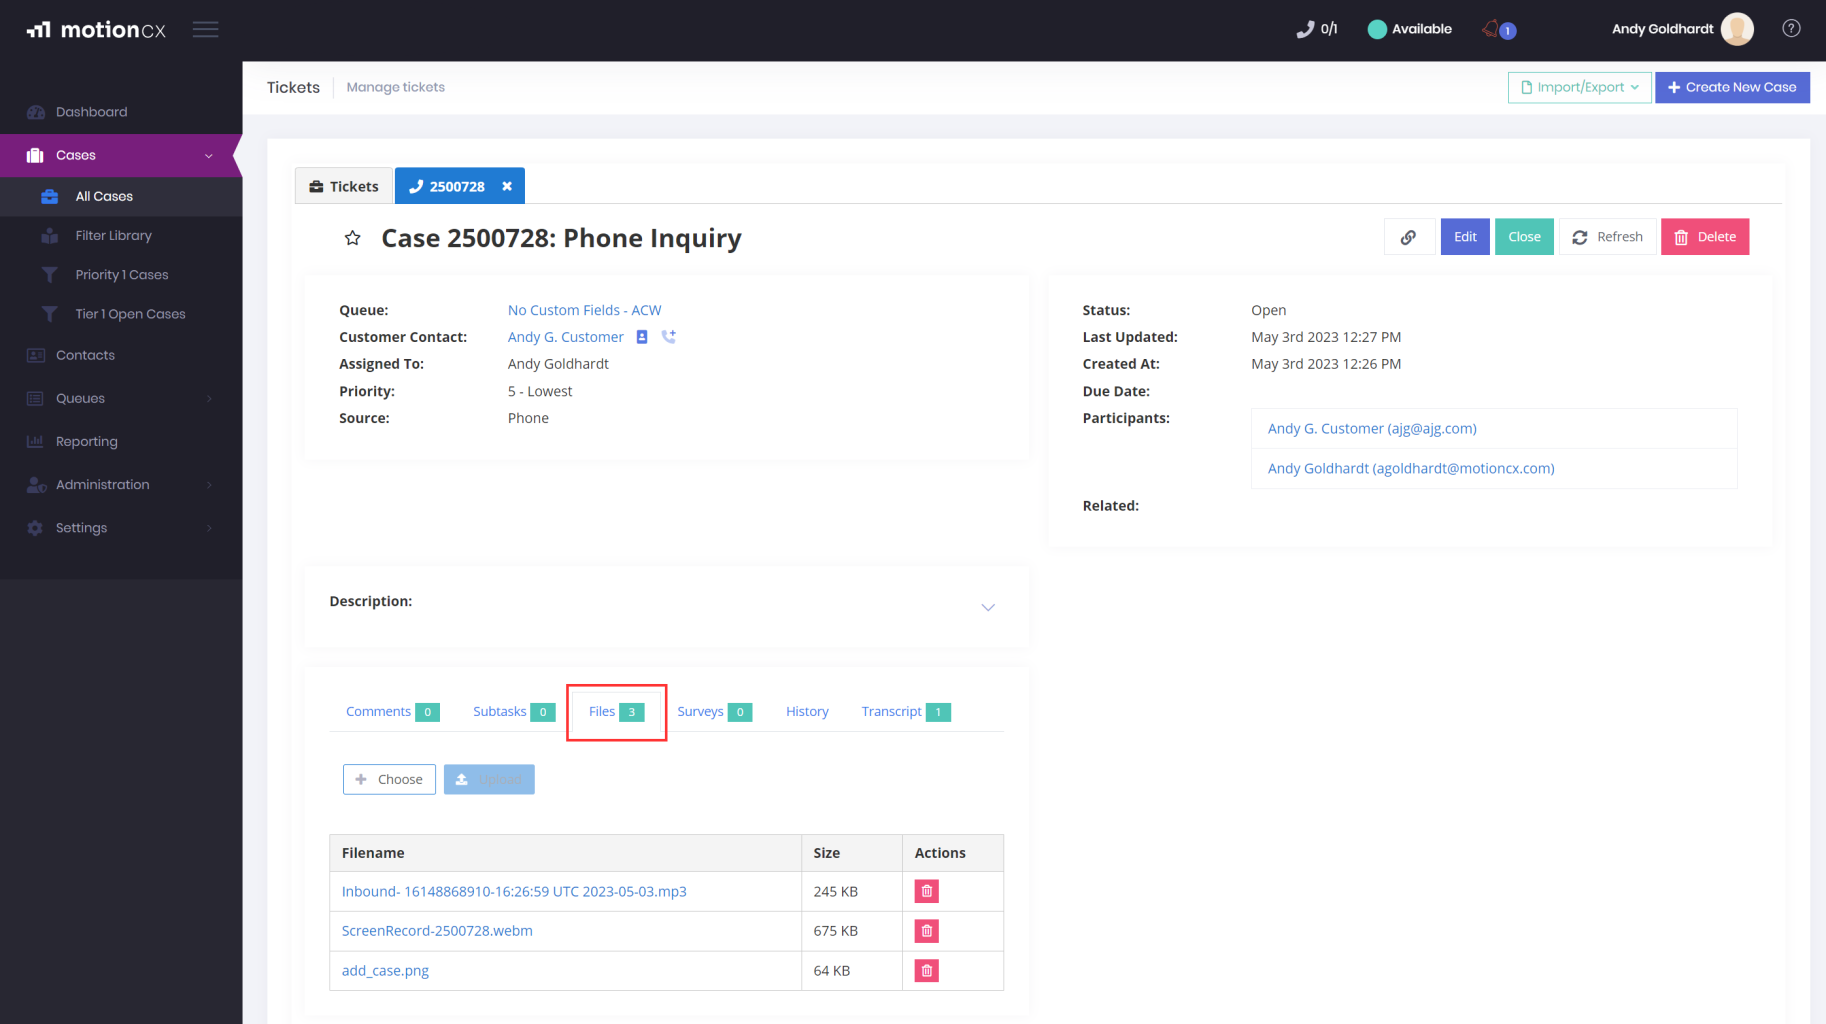Open add_case.png file link
Screen dimensions: 1826x1024
tap(385, 971)
